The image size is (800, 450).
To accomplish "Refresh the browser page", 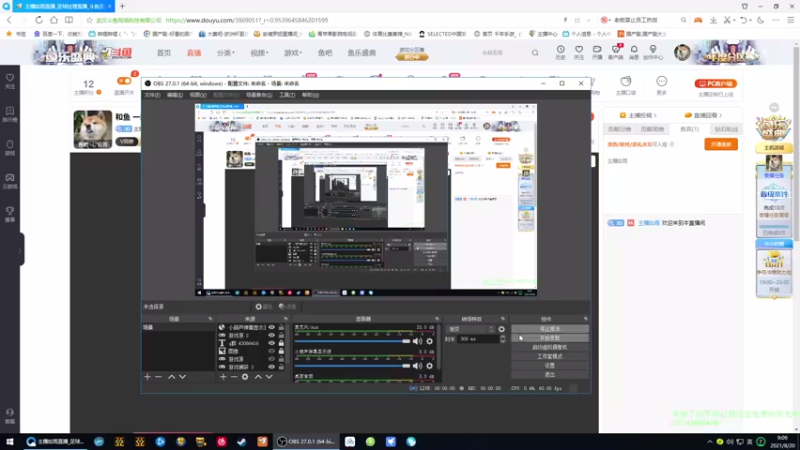I will [39, 20].
